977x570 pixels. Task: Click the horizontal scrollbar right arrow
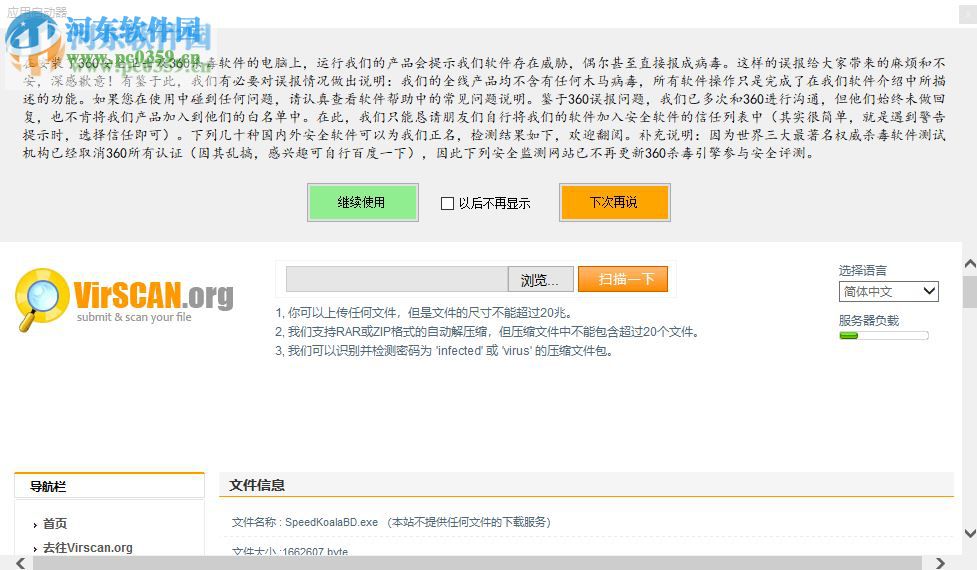click(940, 563)
